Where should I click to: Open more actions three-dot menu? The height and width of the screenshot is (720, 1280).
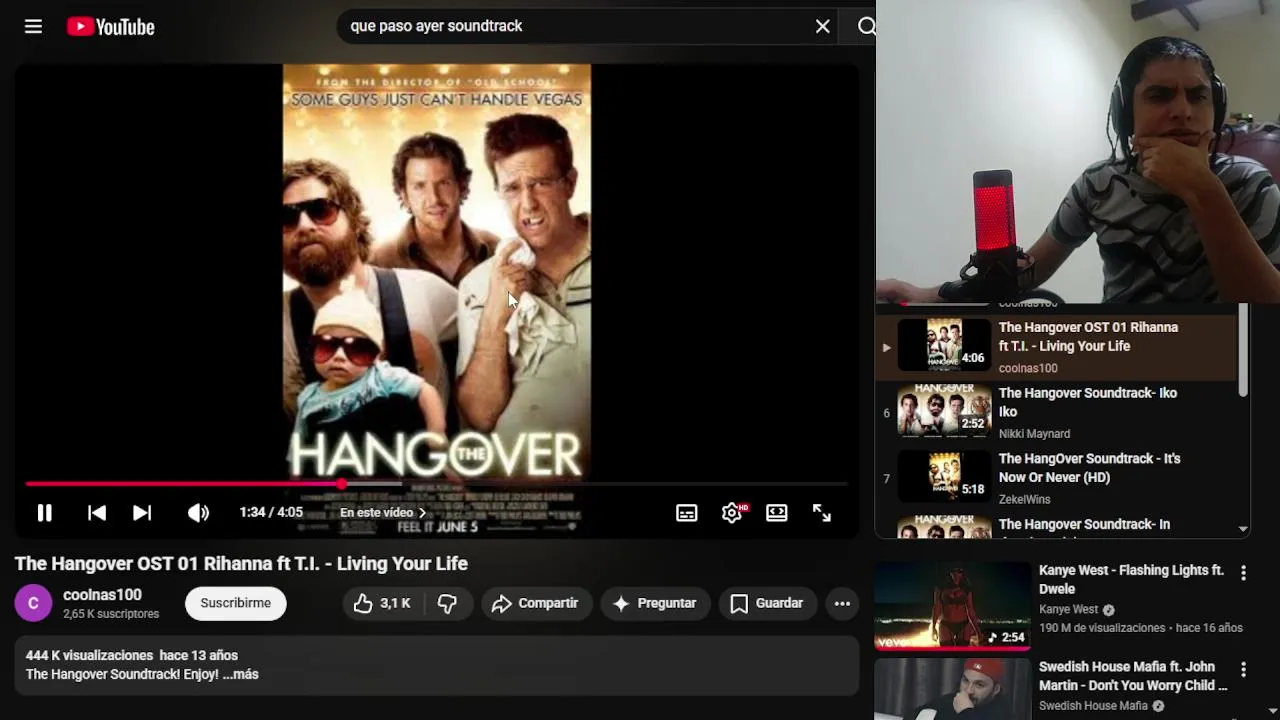click(x=842, y=603)
